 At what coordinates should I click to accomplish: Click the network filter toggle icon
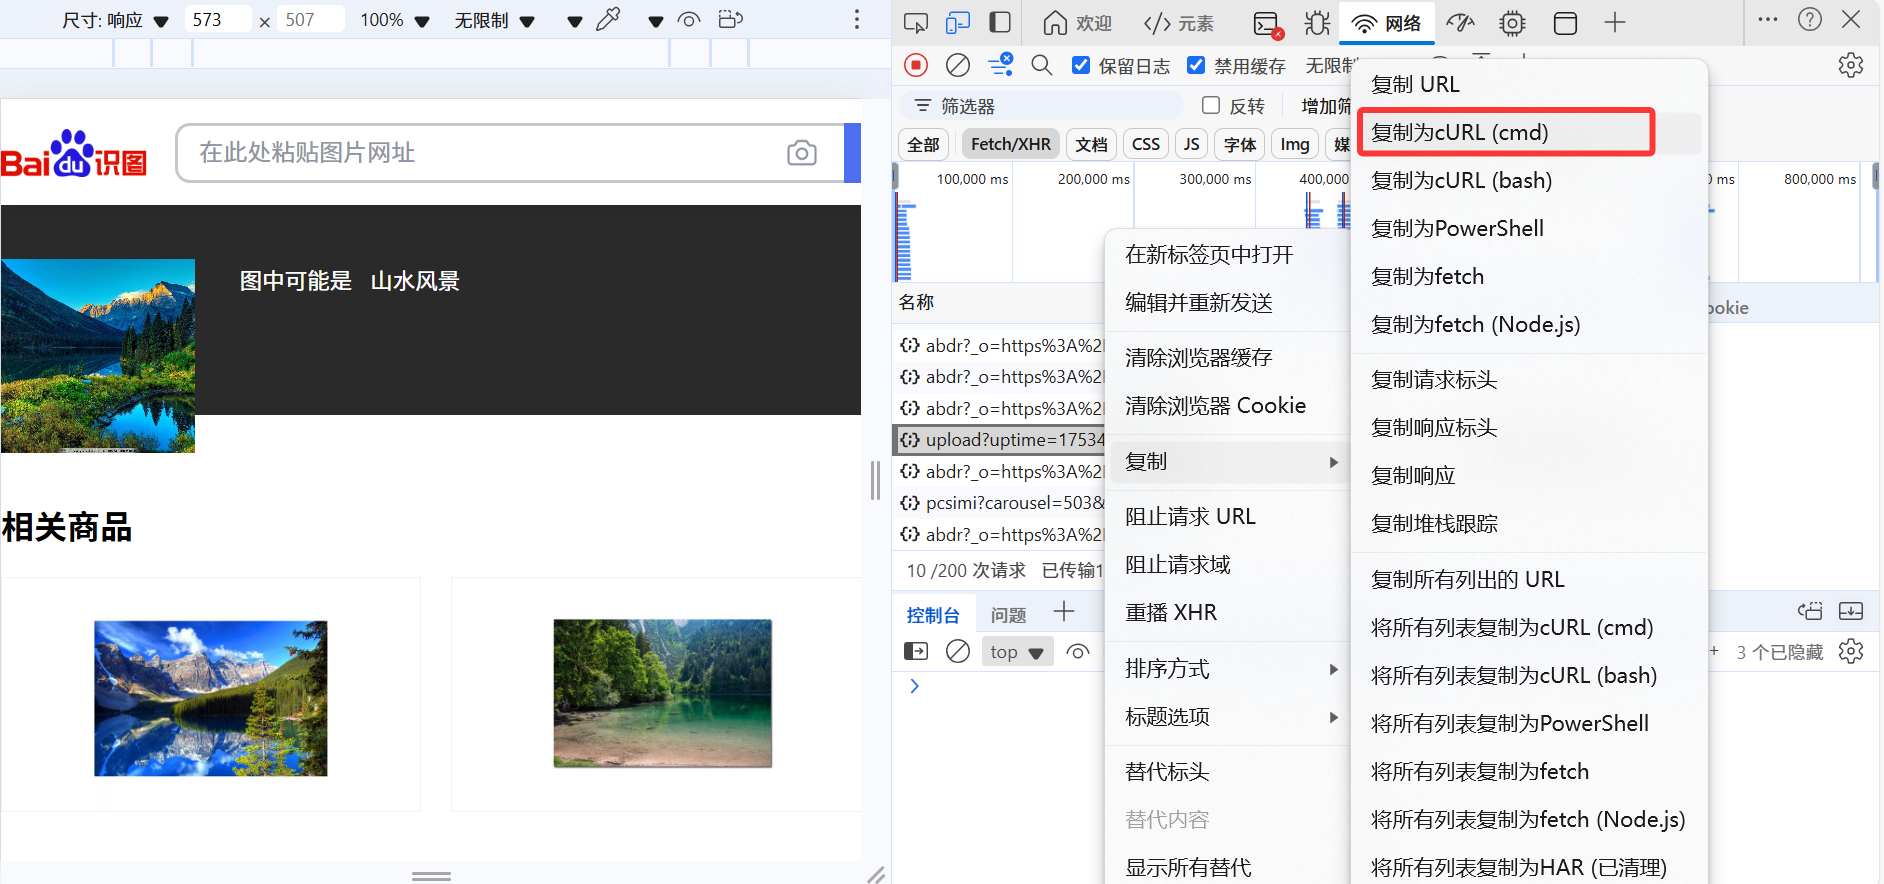pos(1000,65)
